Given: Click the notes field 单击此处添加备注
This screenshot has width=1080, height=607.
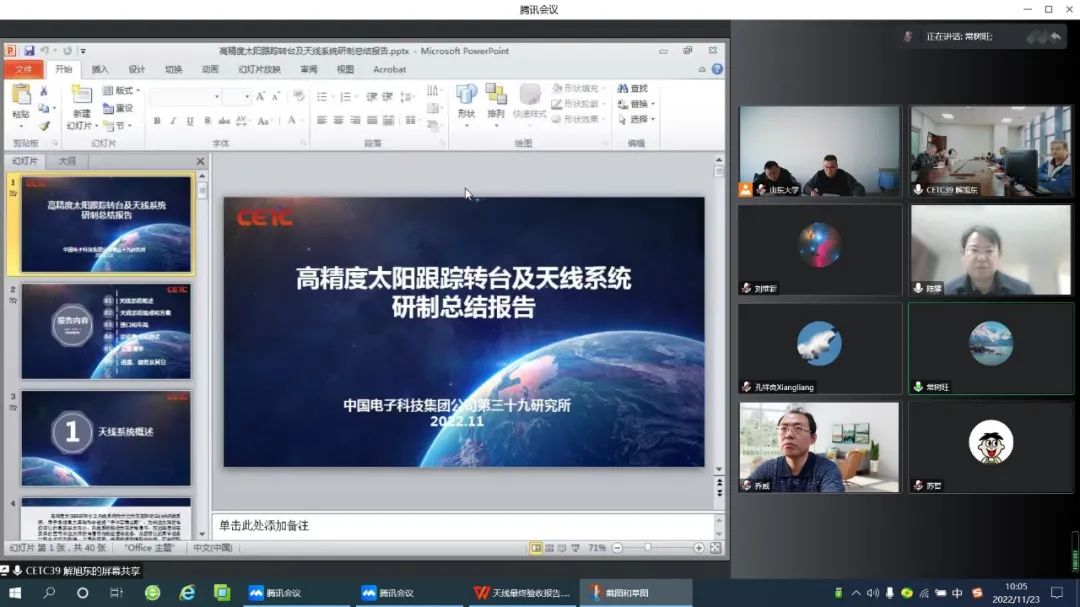Looking at the screenshot, I should pos(463,526).
